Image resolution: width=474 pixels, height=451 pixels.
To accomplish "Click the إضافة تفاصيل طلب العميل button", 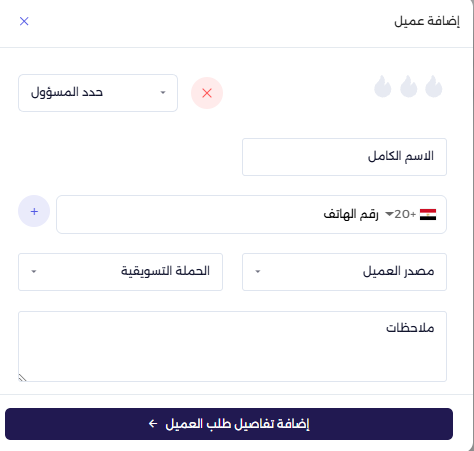I will pyautogui.click(x=229, y=424).
